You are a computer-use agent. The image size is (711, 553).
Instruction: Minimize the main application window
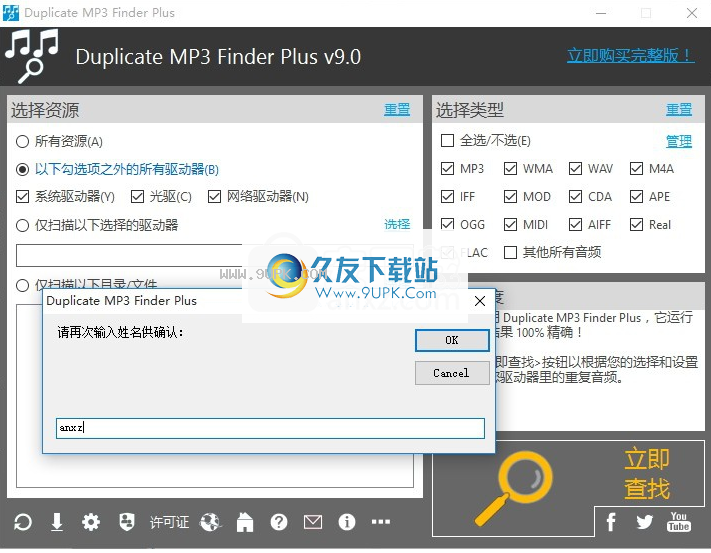tap(601, 13)
